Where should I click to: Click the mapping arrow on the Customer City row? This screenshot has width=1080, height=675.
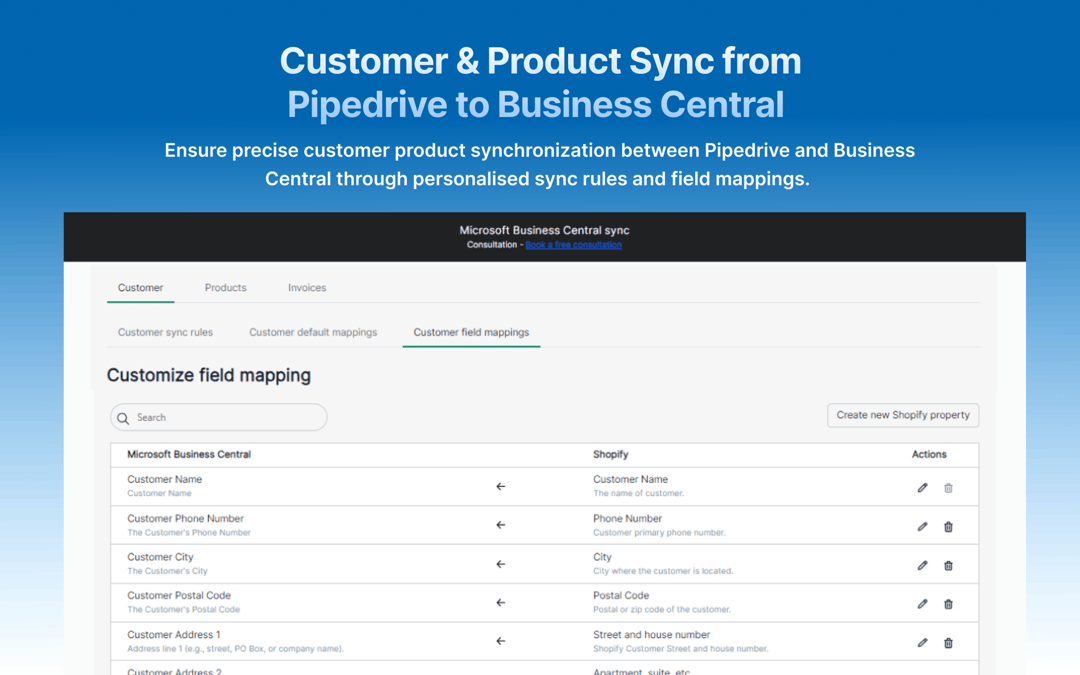tap(500, 564)
